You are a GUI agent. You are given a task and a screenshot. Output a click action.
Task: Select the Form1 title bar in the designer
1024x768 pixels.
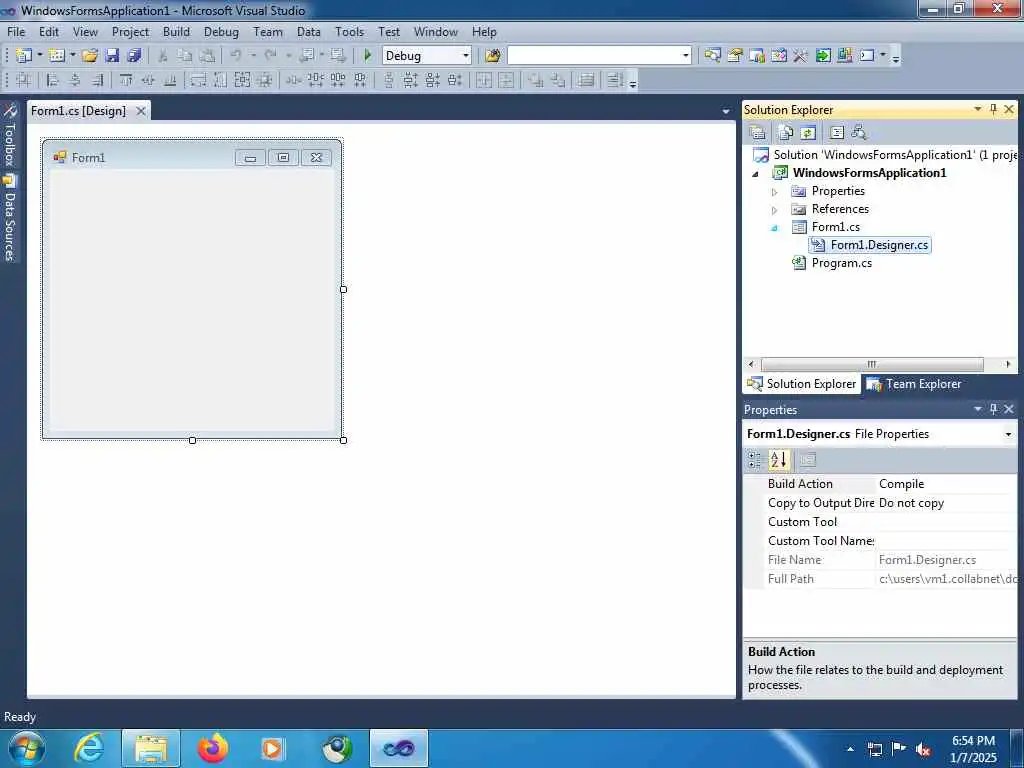tap(192, 157)
